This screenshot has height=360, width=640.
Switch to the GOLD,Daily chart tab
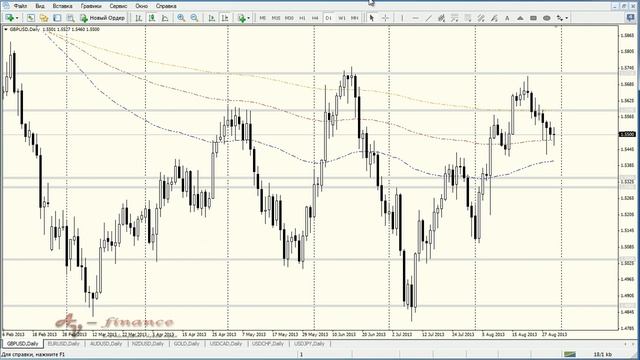[187, 344]
